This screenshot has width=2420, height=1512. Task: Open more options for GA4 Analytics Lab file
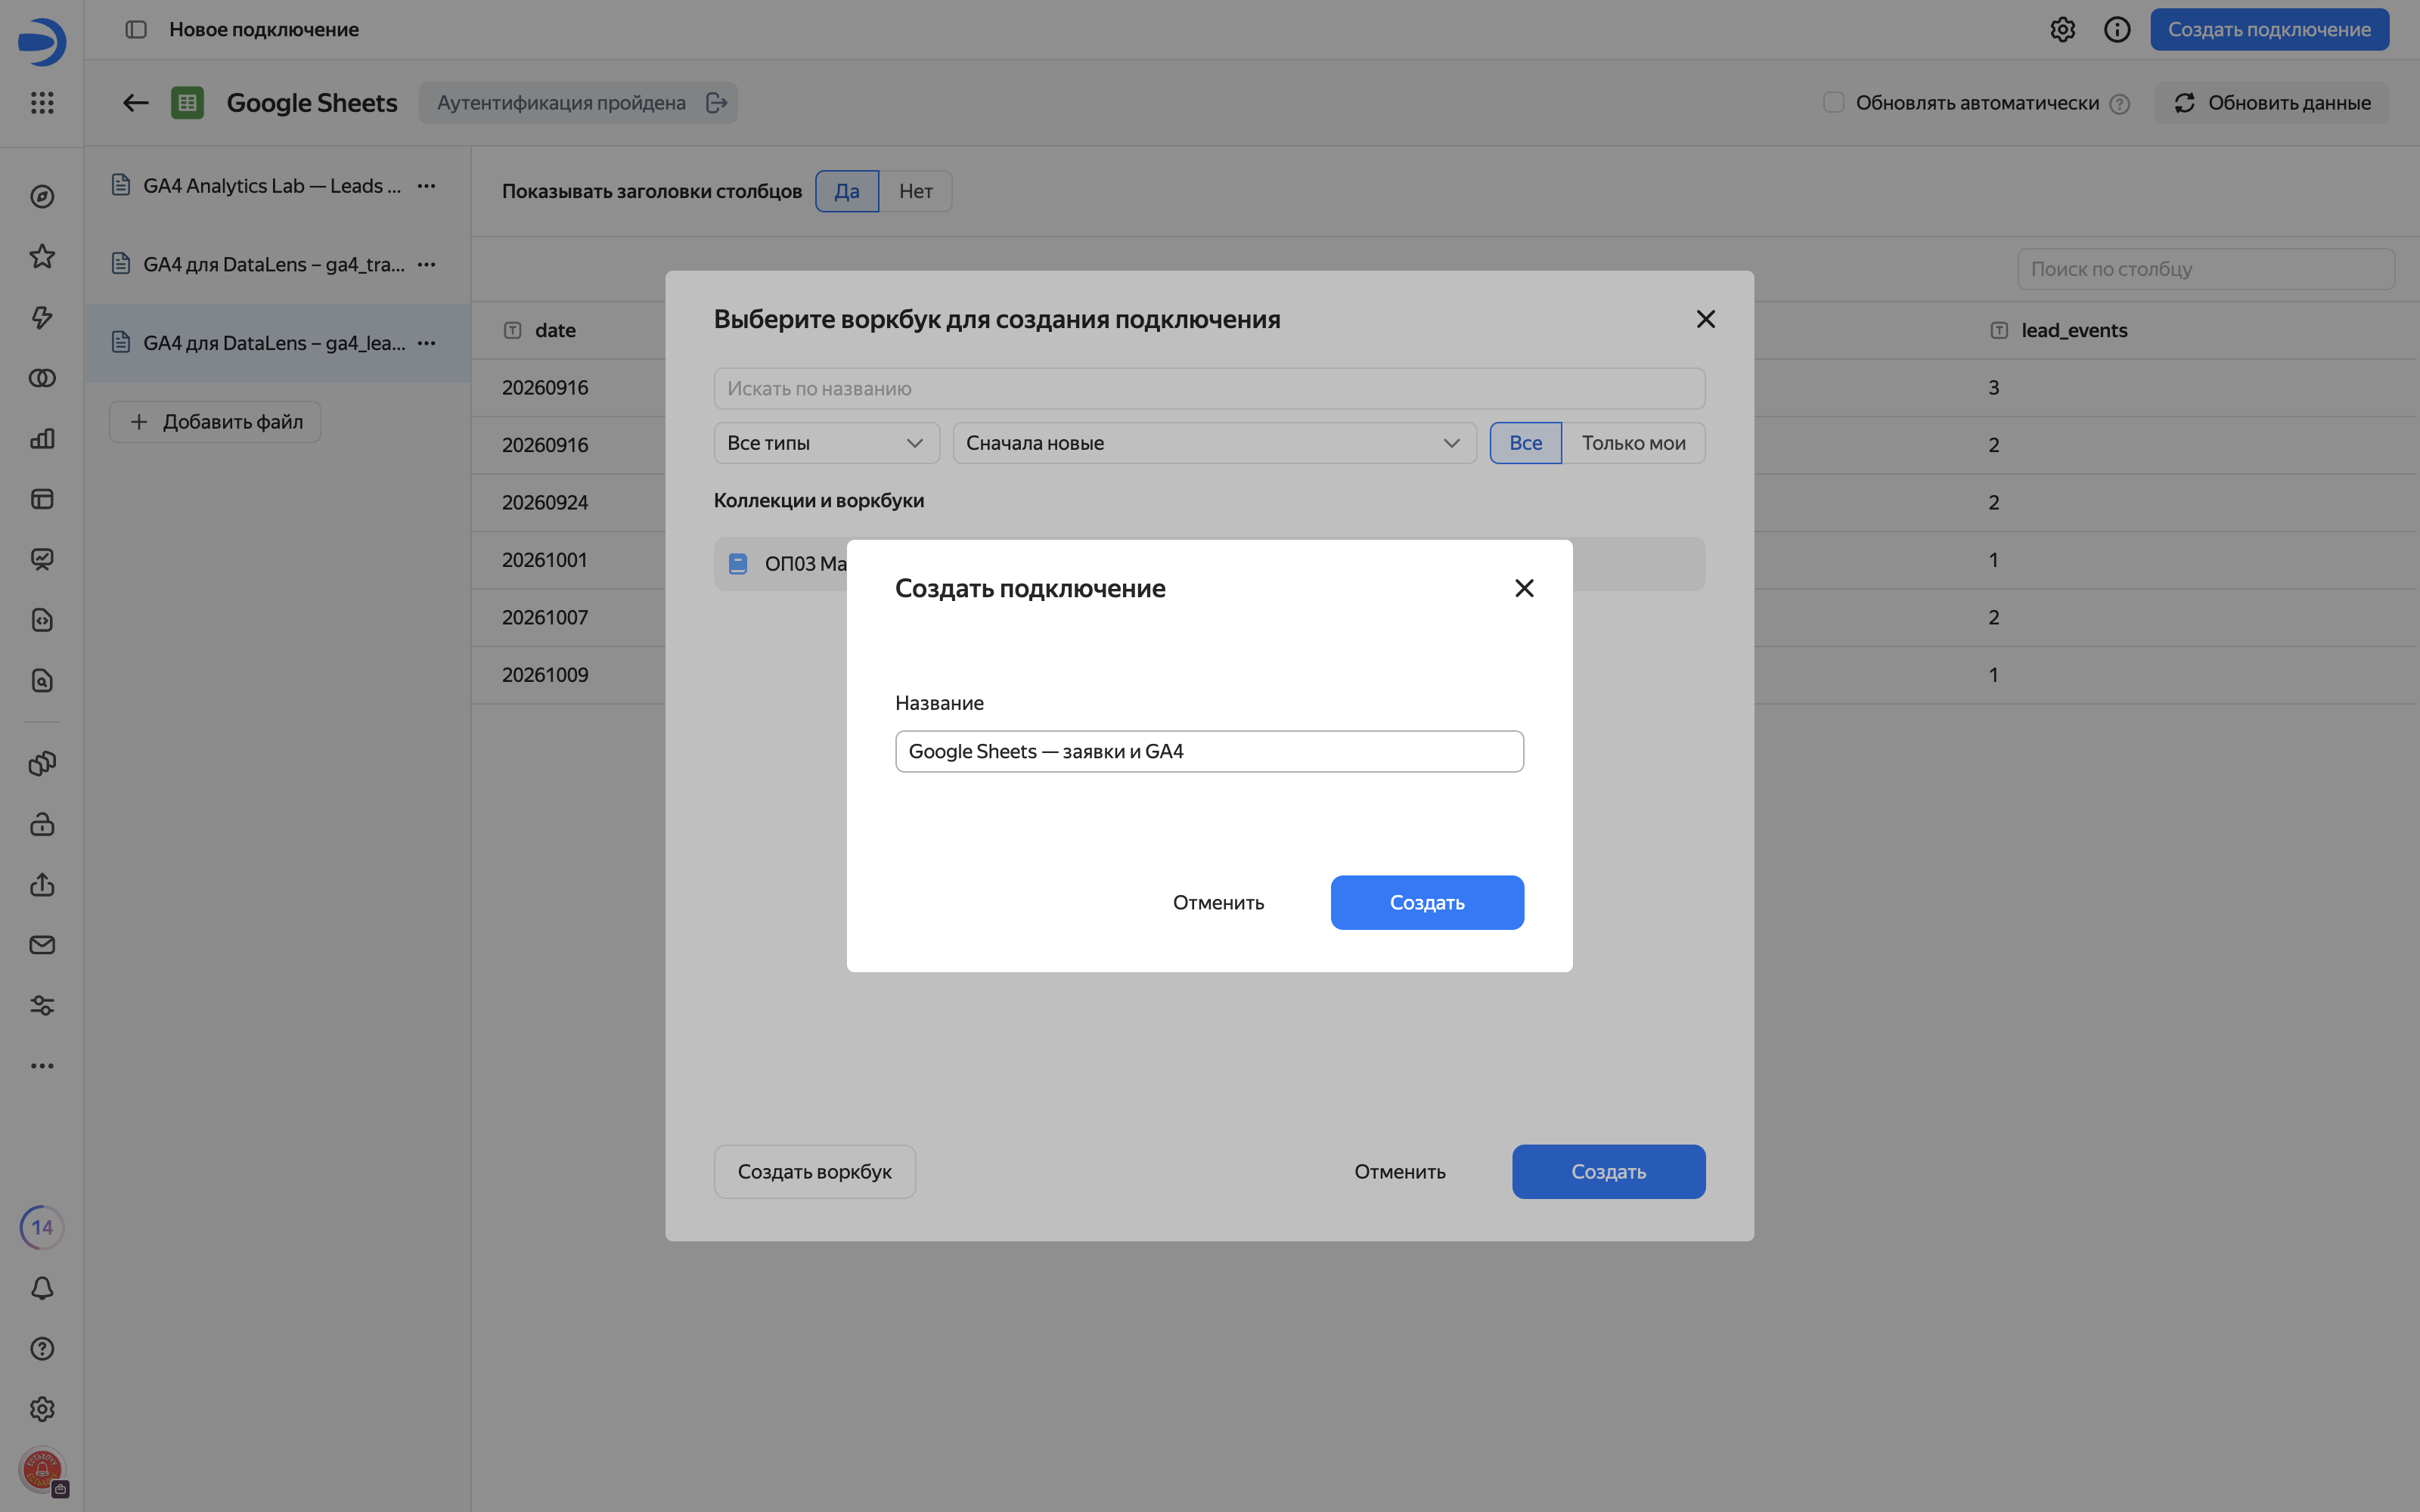[427, 186]
